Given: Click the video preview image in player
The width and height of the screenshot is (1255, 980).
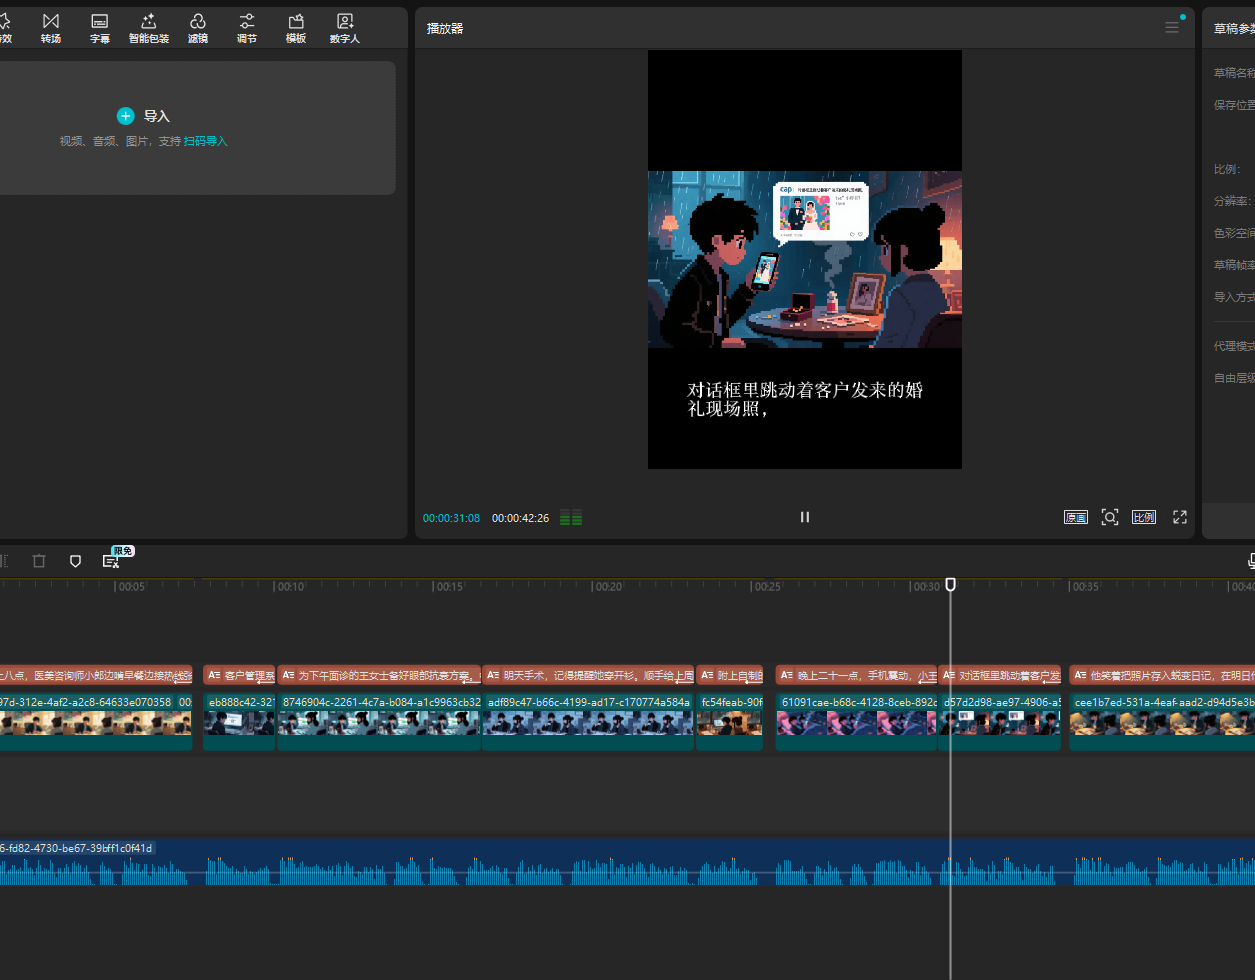Looking at the screenshot, I should point(805,259).
